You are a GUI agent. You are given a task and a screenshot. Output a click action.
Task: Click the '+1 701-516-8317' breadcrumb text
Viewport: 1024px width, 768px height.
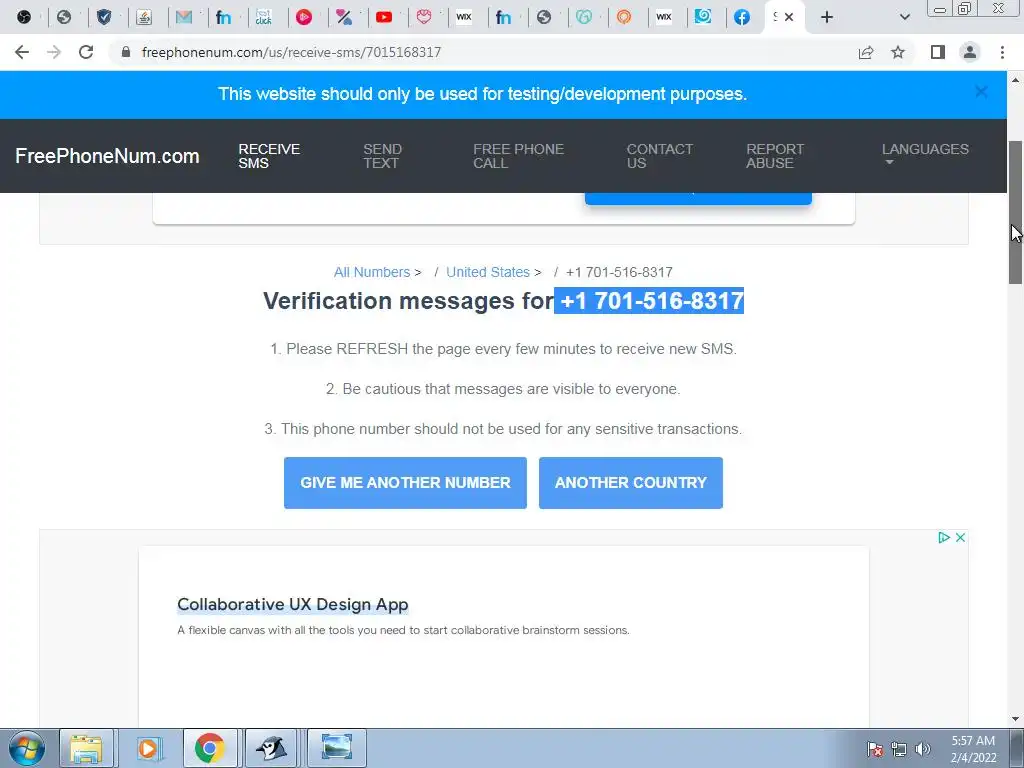619,272
